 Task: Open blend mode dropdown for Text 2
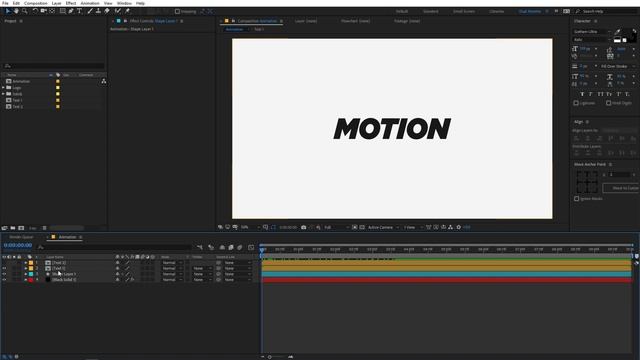pyautogui.click(x=171, y=263)
